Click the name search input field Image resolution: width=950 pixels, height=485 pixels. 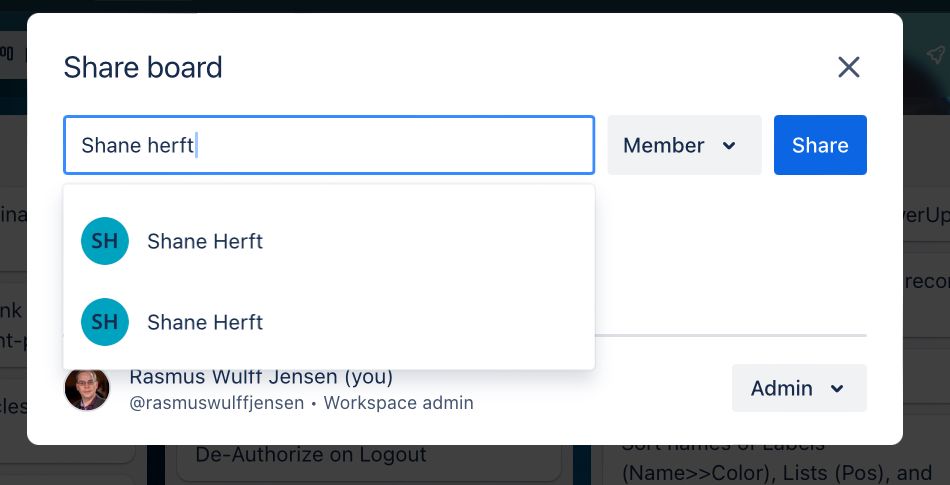(328, 146)
